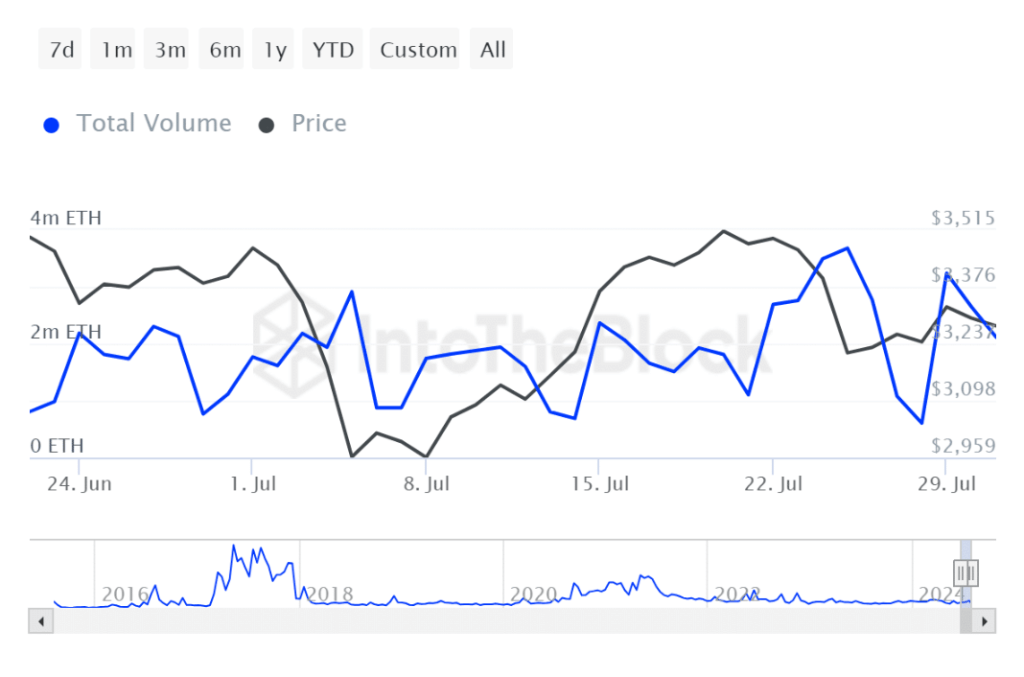Click the price line low at 8 Jul
The width and height of the screenshot is (1024, 677).
click(427, 457)
